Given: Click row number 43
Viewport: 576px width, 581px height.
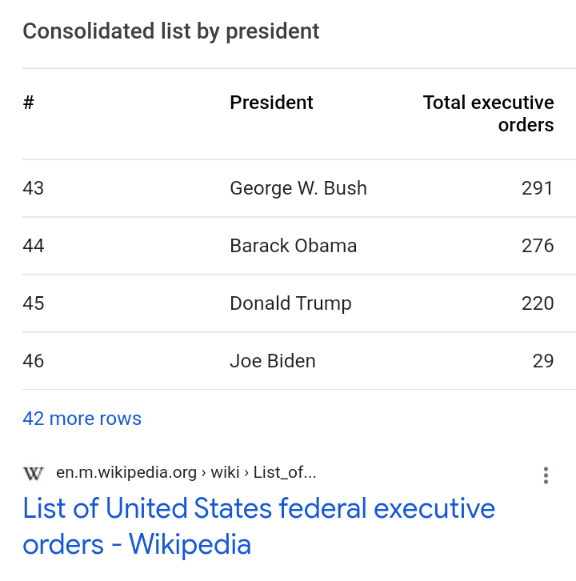Looking at the screenshot, I should coord(33,188).
